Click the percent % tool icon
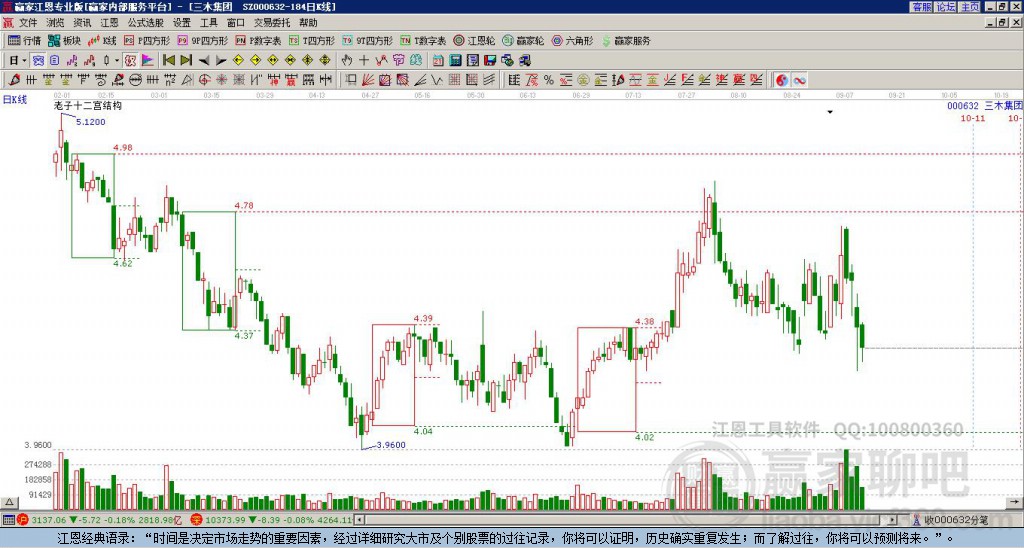 tap(549, 80)
